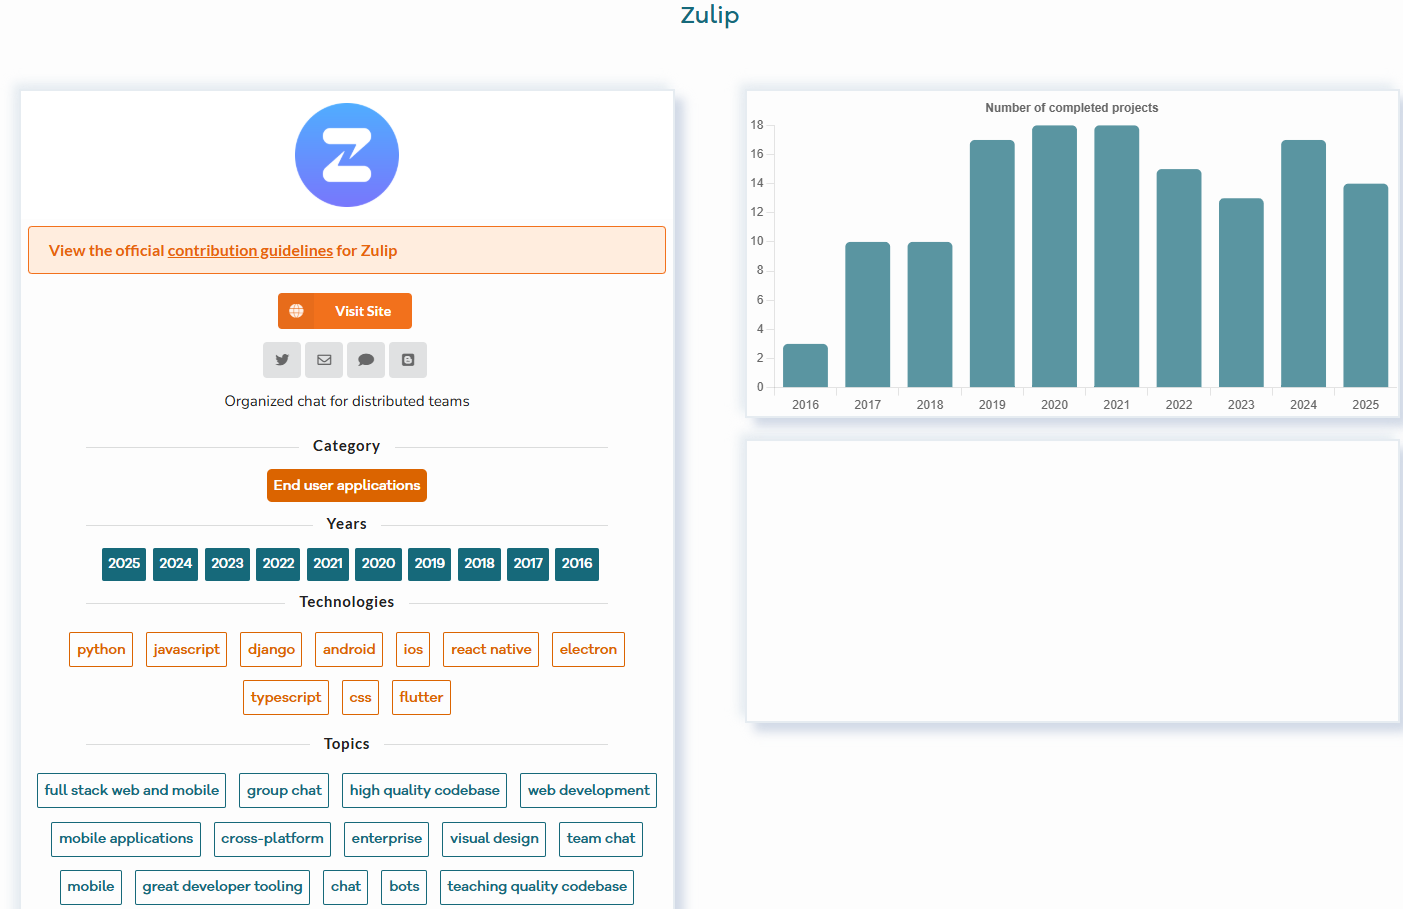This screenshot has height=909, width=1403.
Task: Click the 2020 bar in the chart
Action: (1054, 257)
